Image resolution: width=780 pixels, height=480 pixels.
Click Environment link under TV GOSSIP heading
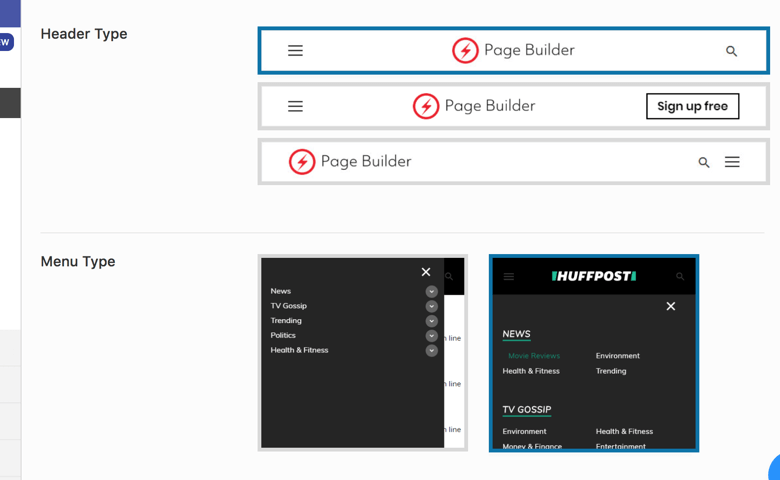(524, 432)
